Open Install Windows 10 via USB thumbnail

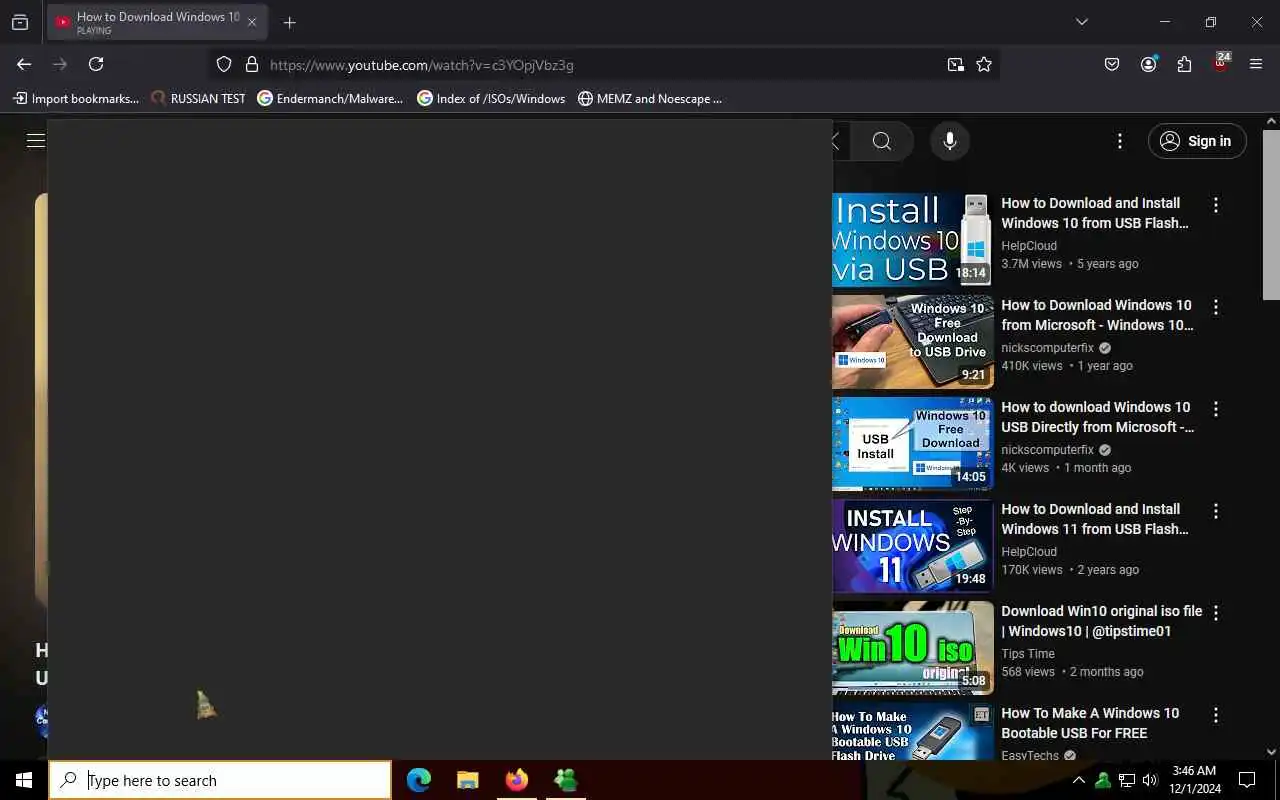click(x=912, y=240)
